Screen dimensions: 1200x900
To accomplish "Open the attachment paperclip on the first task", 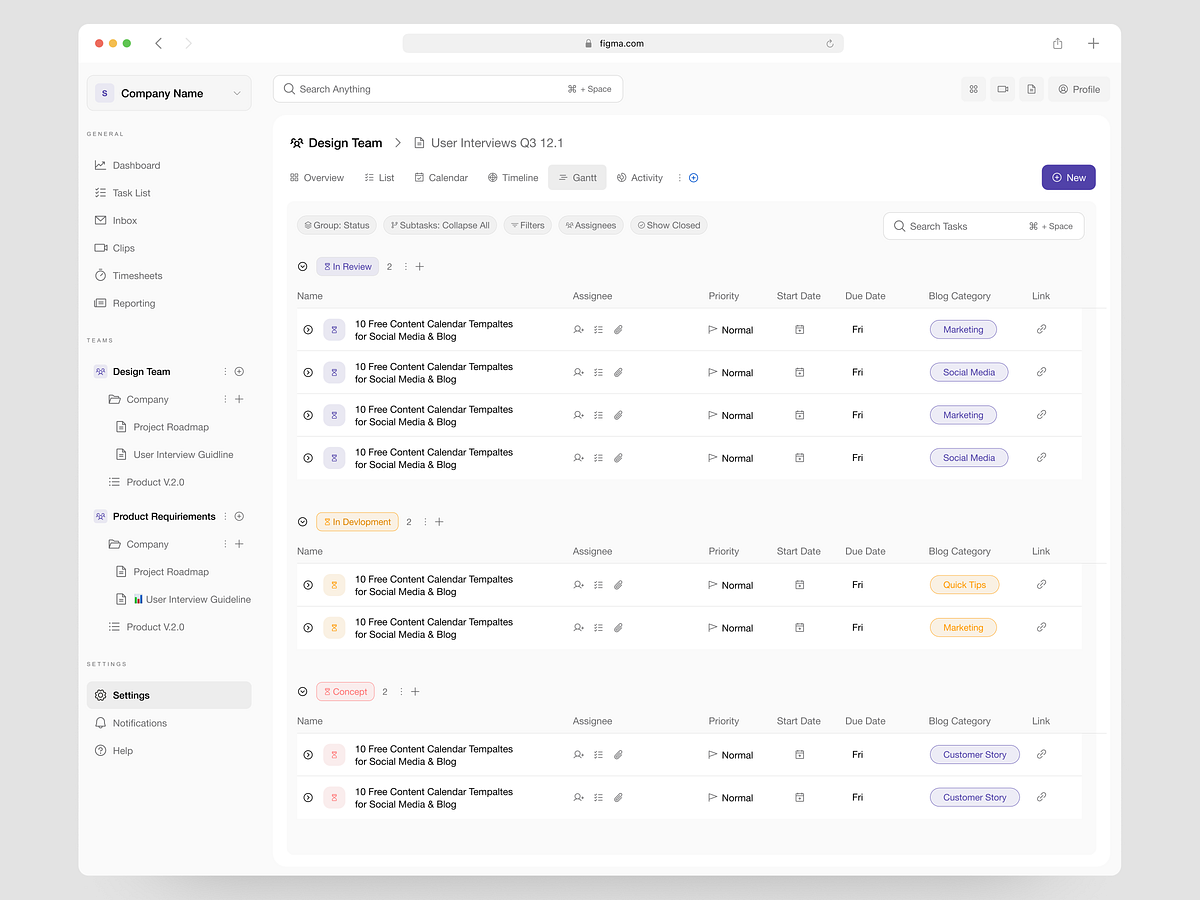I will pos(618,329).
